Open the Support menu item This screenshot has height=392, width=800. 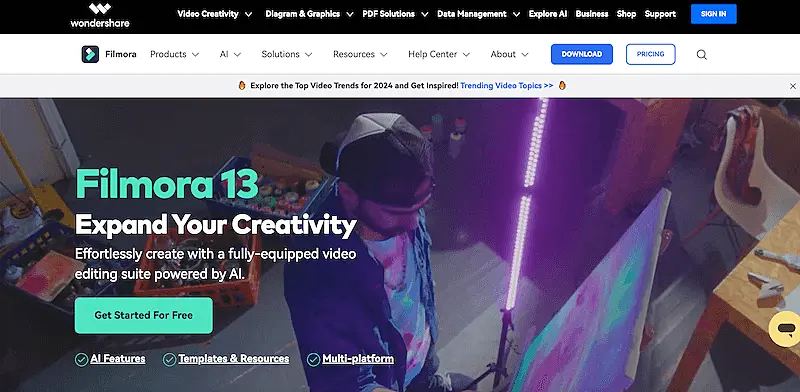point(660,14)
